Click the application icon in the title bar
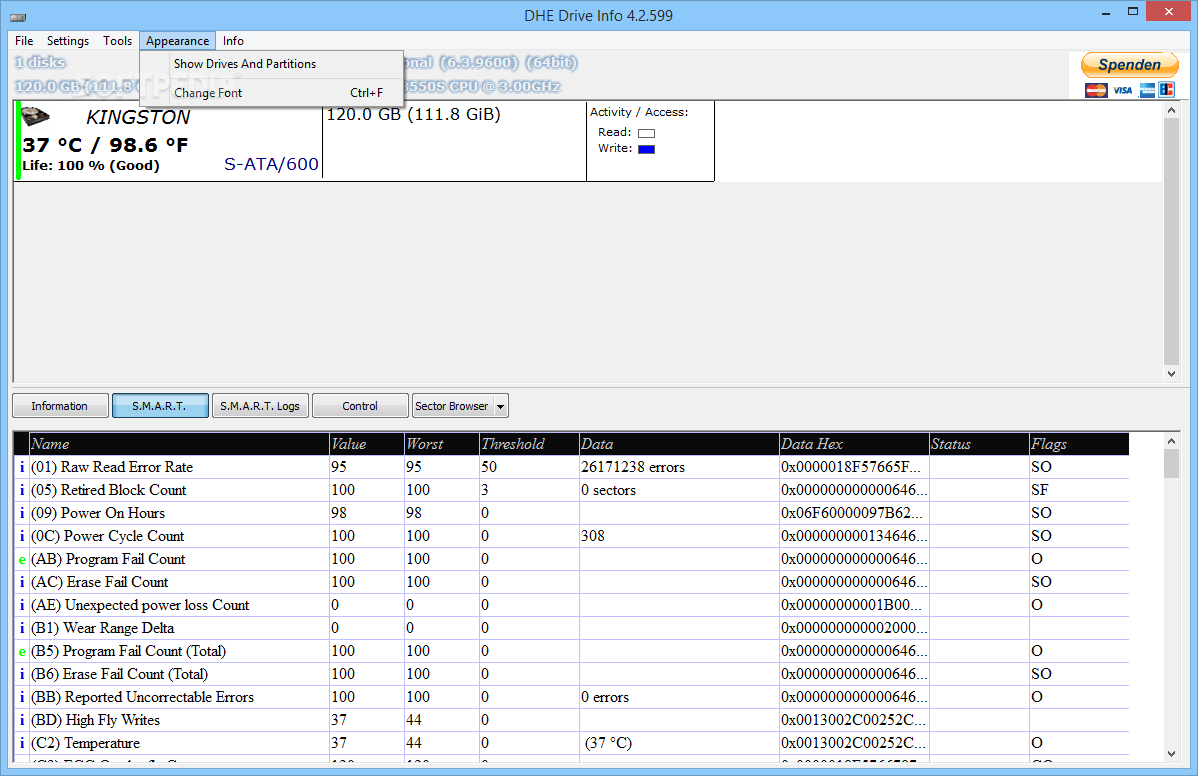This screenshot has width=1198, height=776. 18,16
